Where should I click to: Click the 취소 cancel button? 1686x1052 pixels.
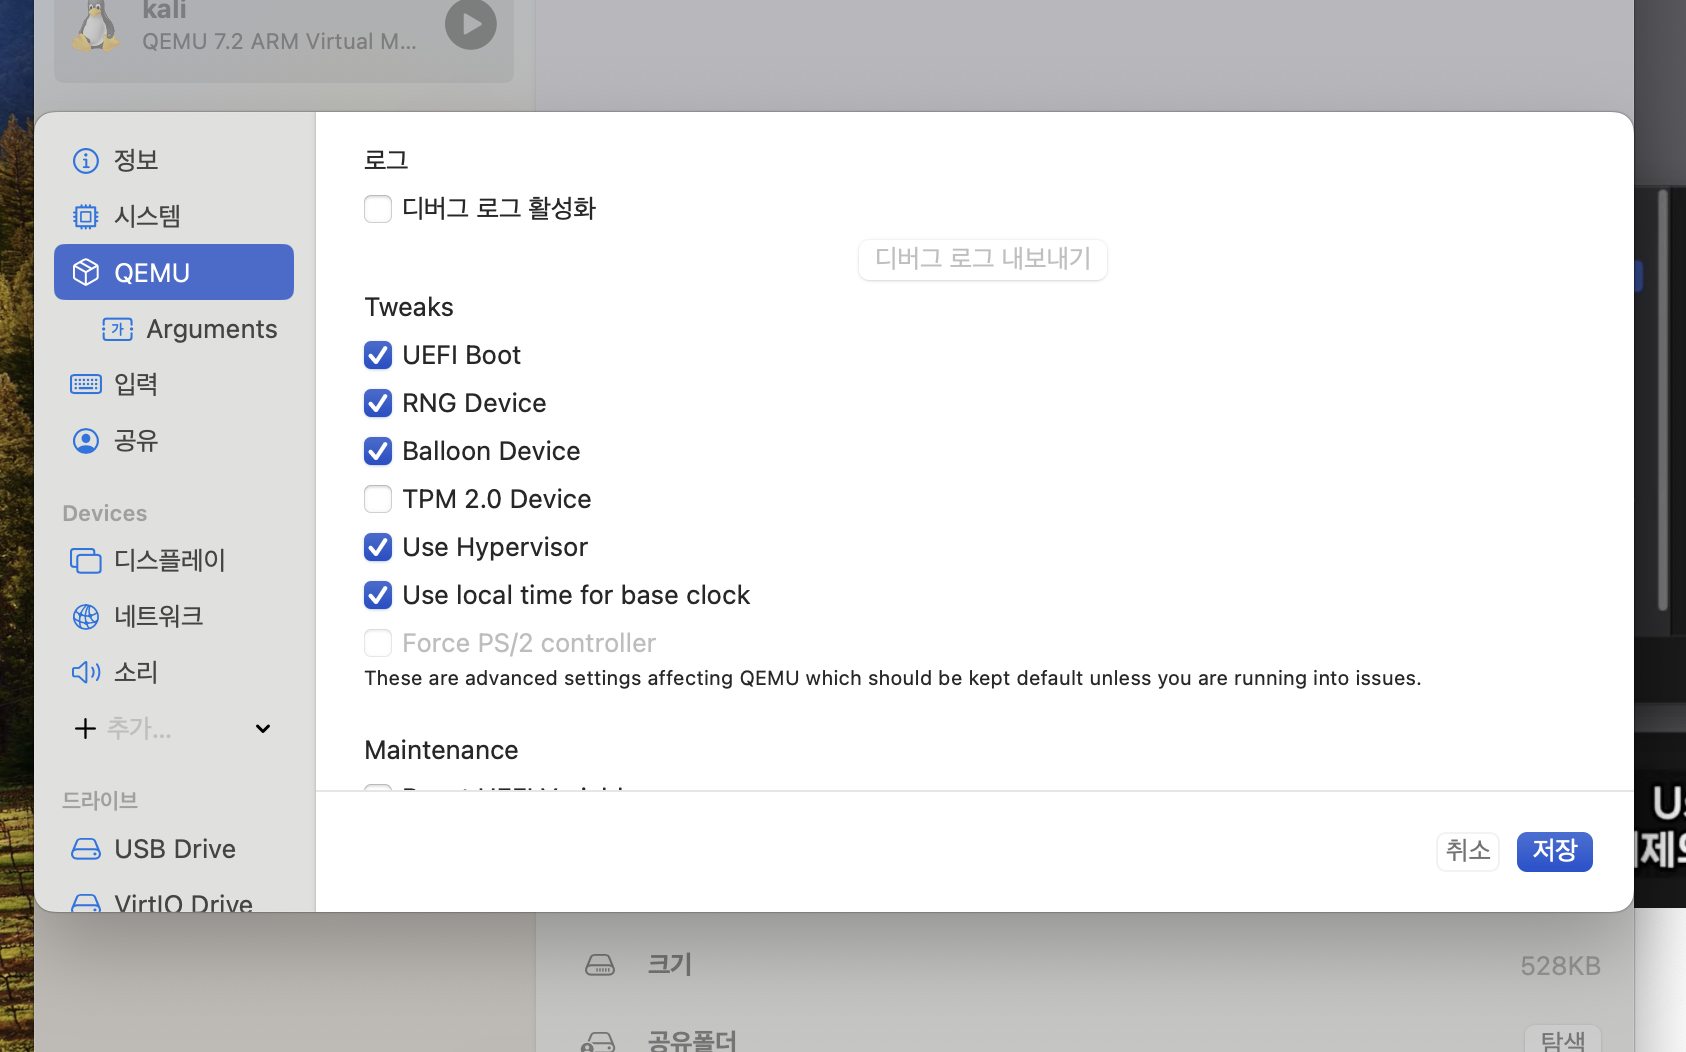tap(1468, 851)
